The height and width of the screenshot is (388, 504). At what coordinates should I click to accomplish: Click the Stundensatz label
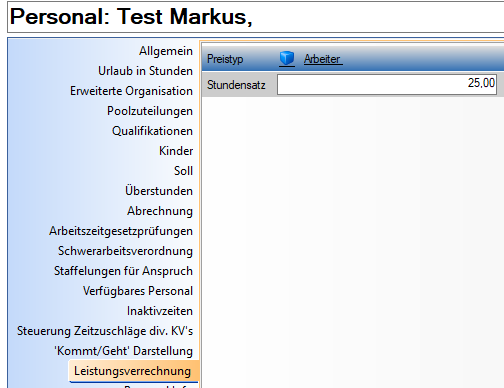tap(236, 85)
